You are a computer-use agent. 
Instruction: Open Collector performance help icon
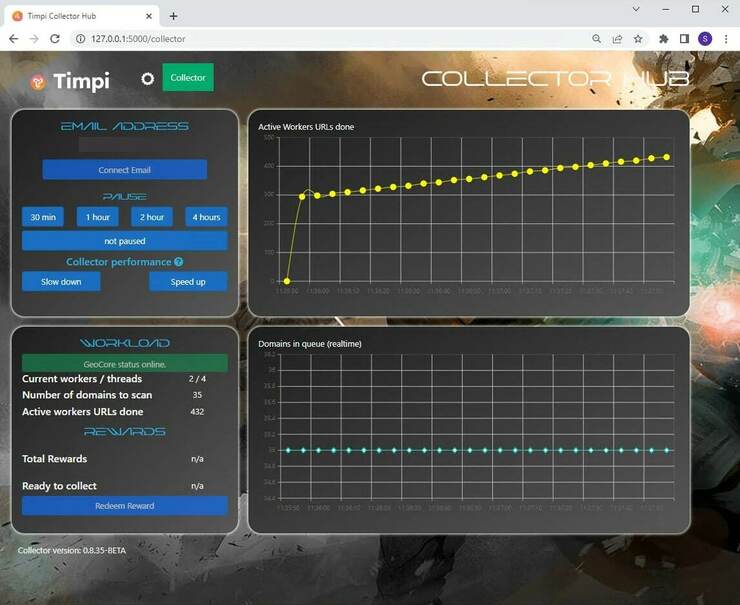(178, 262)
